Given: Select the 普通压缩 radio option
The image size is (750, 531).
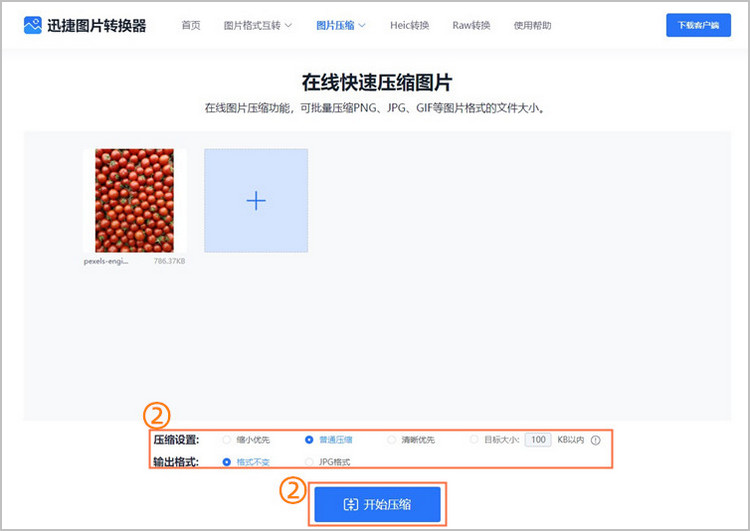Looking at the screenshot, I should 309,440.
